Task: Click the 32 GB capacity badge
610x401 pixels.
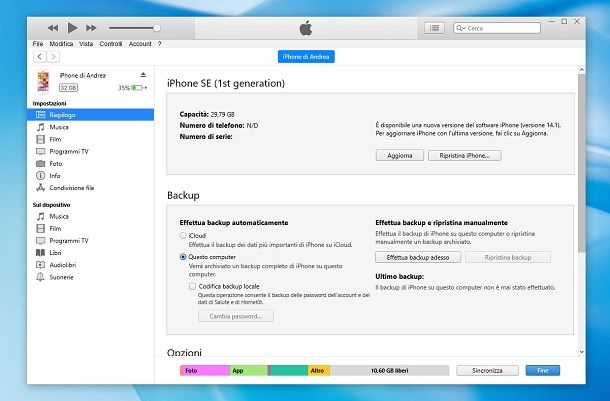Action: coord(68,88)
